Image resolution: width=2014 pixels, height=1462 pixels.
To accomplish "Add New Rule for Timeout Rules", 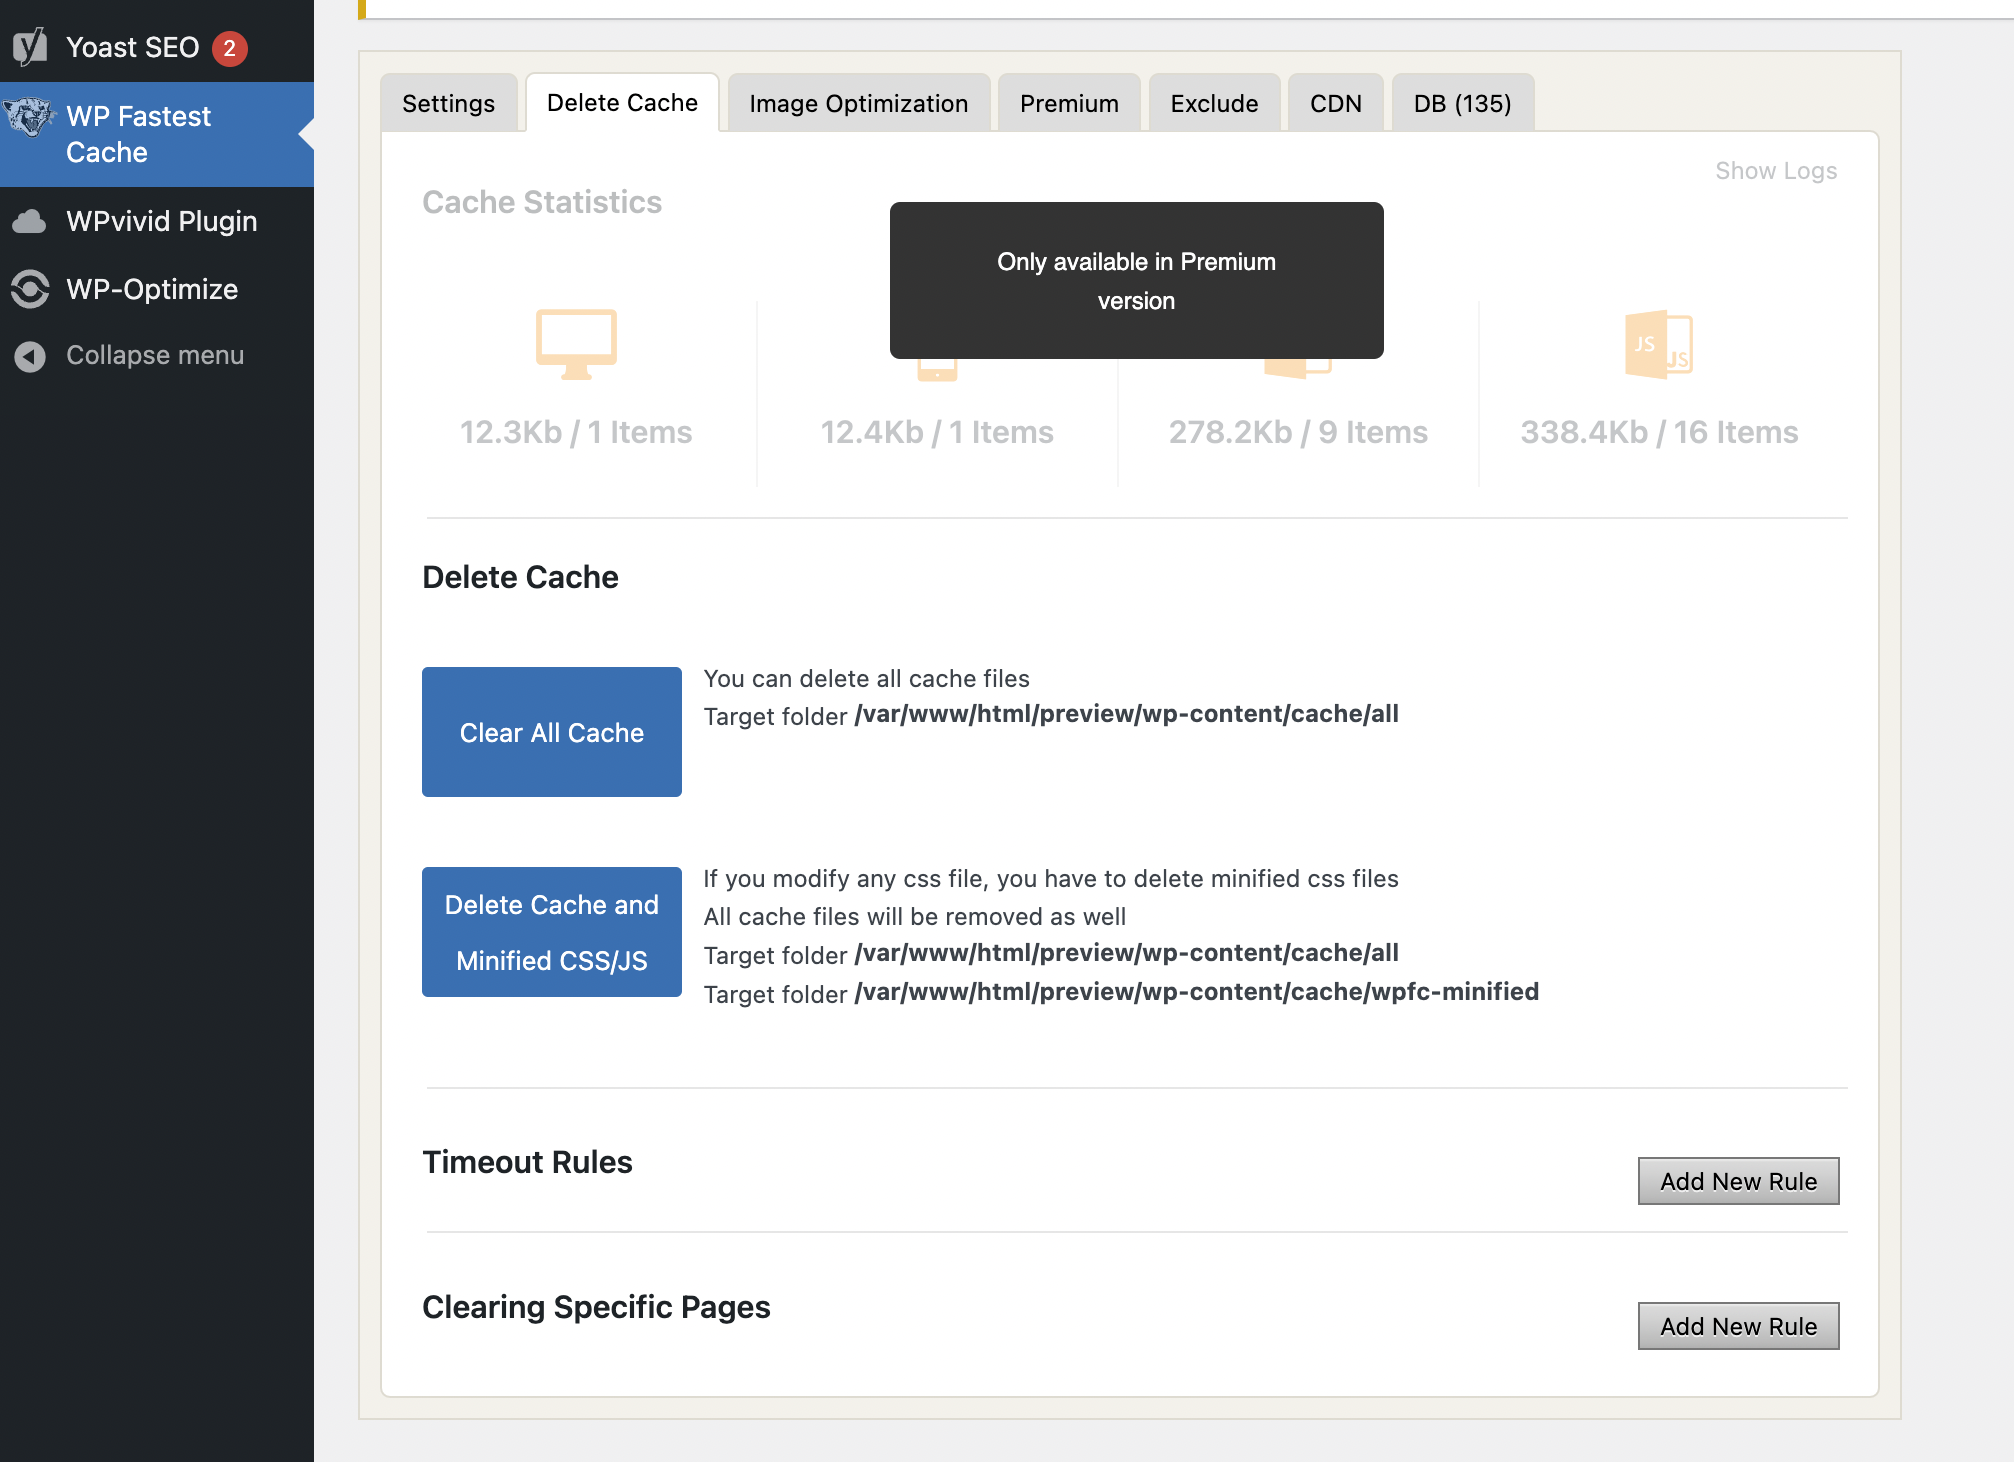I will point(1738,1181).
